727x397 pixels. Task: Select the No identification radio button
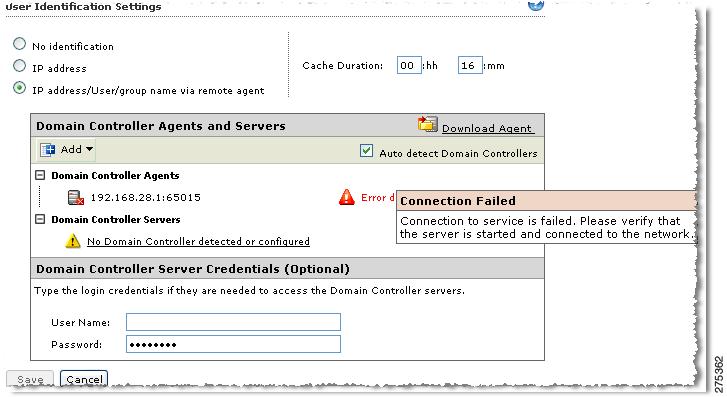click(19, 44)
